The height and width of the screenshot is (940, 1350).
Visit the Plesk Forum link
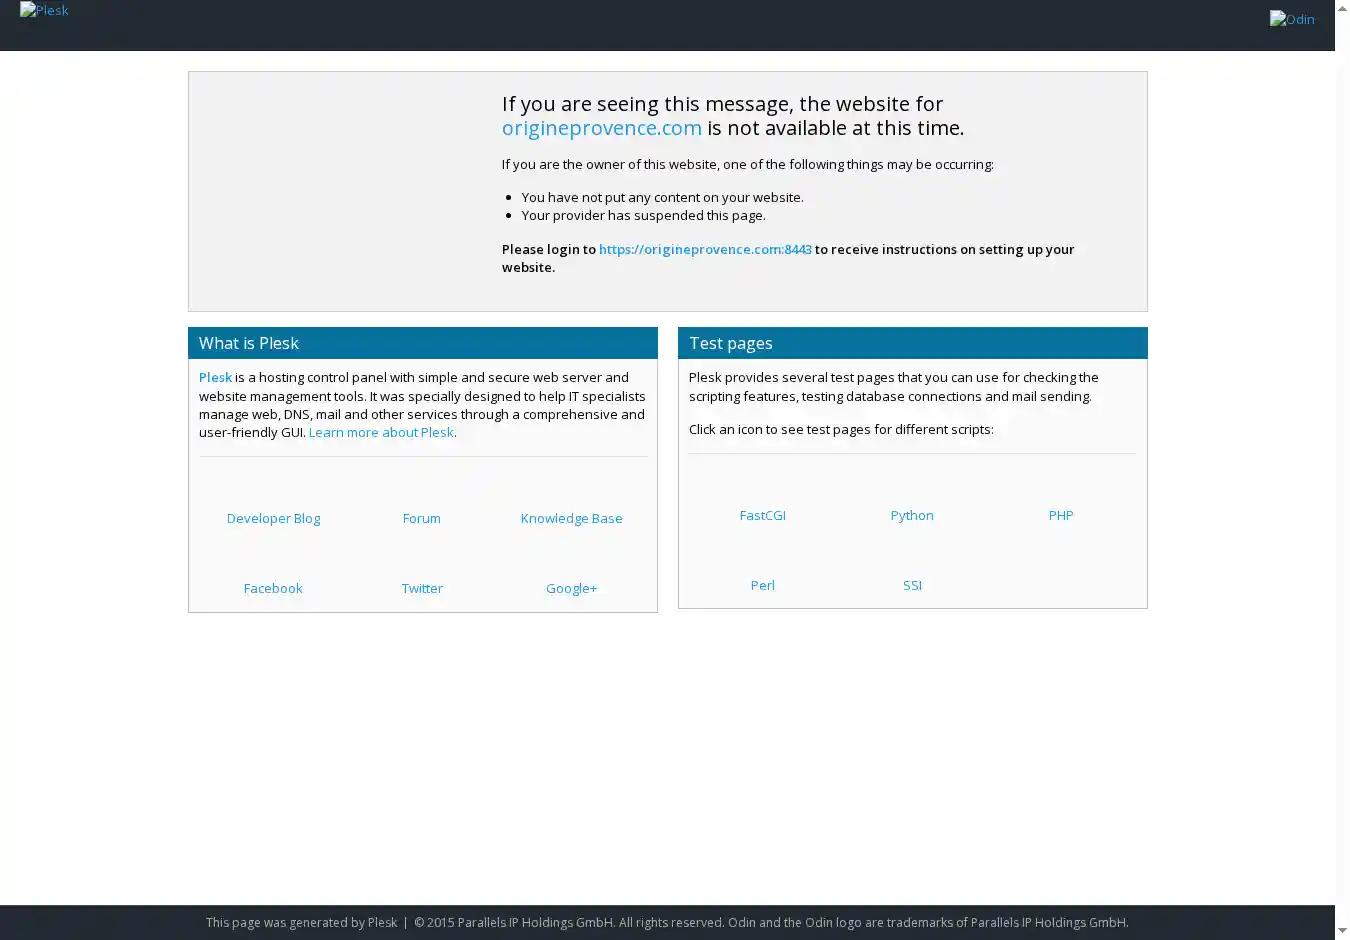pyautogui.click(x=421, y=518)
